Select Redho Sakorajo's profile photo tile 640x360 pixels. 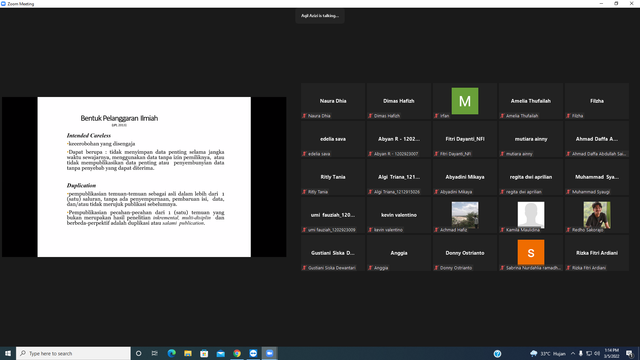tap(597, 215)
